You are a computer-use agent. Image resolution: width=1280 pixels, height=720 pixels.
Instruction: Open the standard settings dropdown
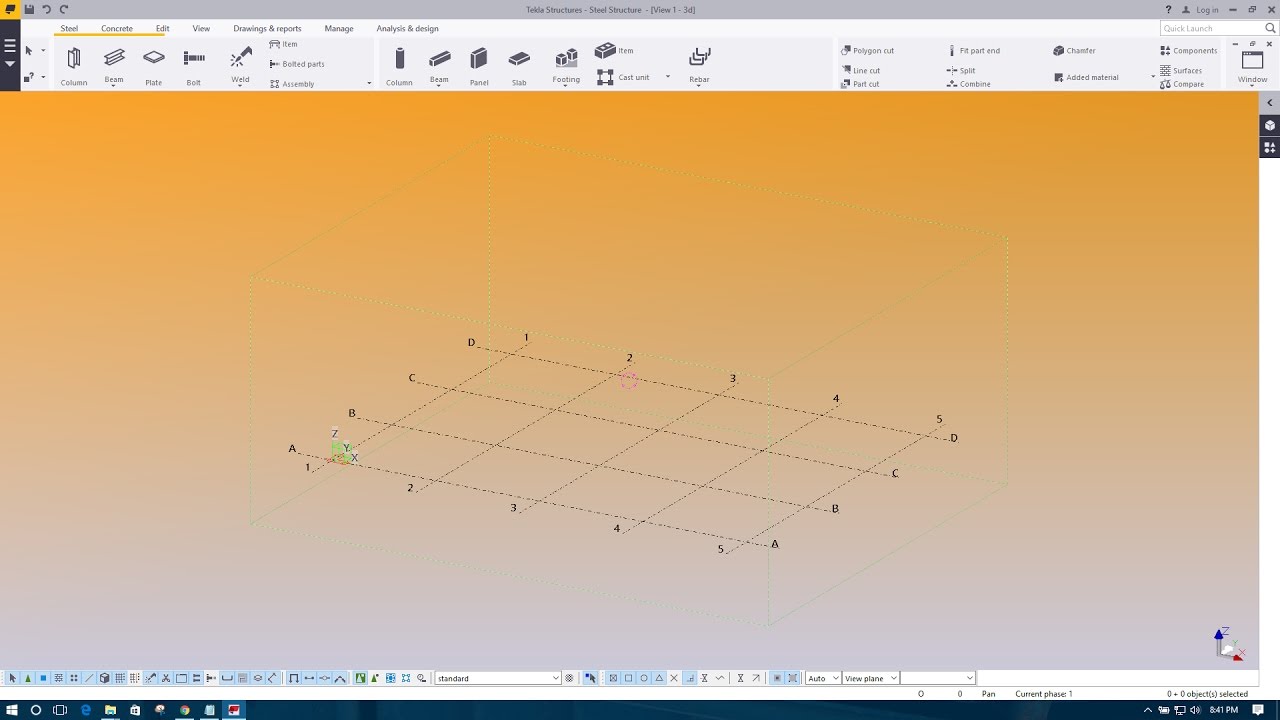coord(497,677)
